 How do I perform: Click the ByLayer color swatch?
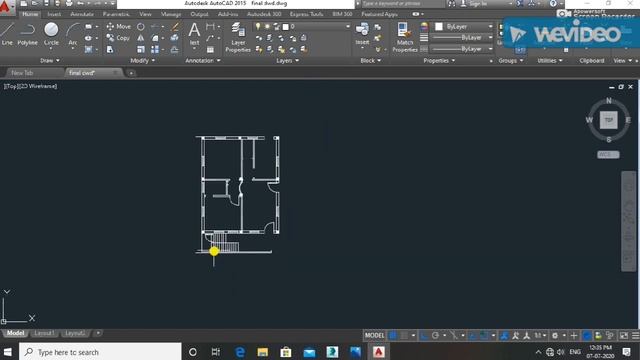tap(439, 27)
